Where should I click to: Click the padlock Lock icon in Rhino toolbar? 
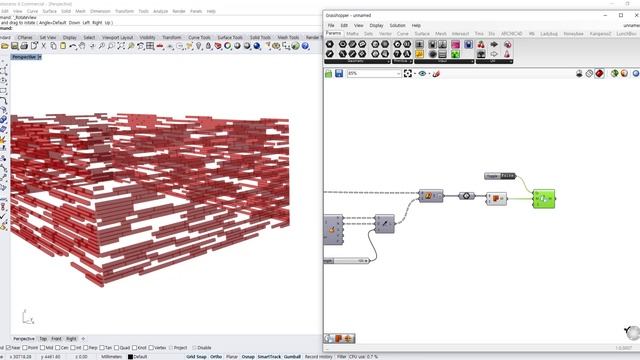pyautogui.click(x=208, y=46)
